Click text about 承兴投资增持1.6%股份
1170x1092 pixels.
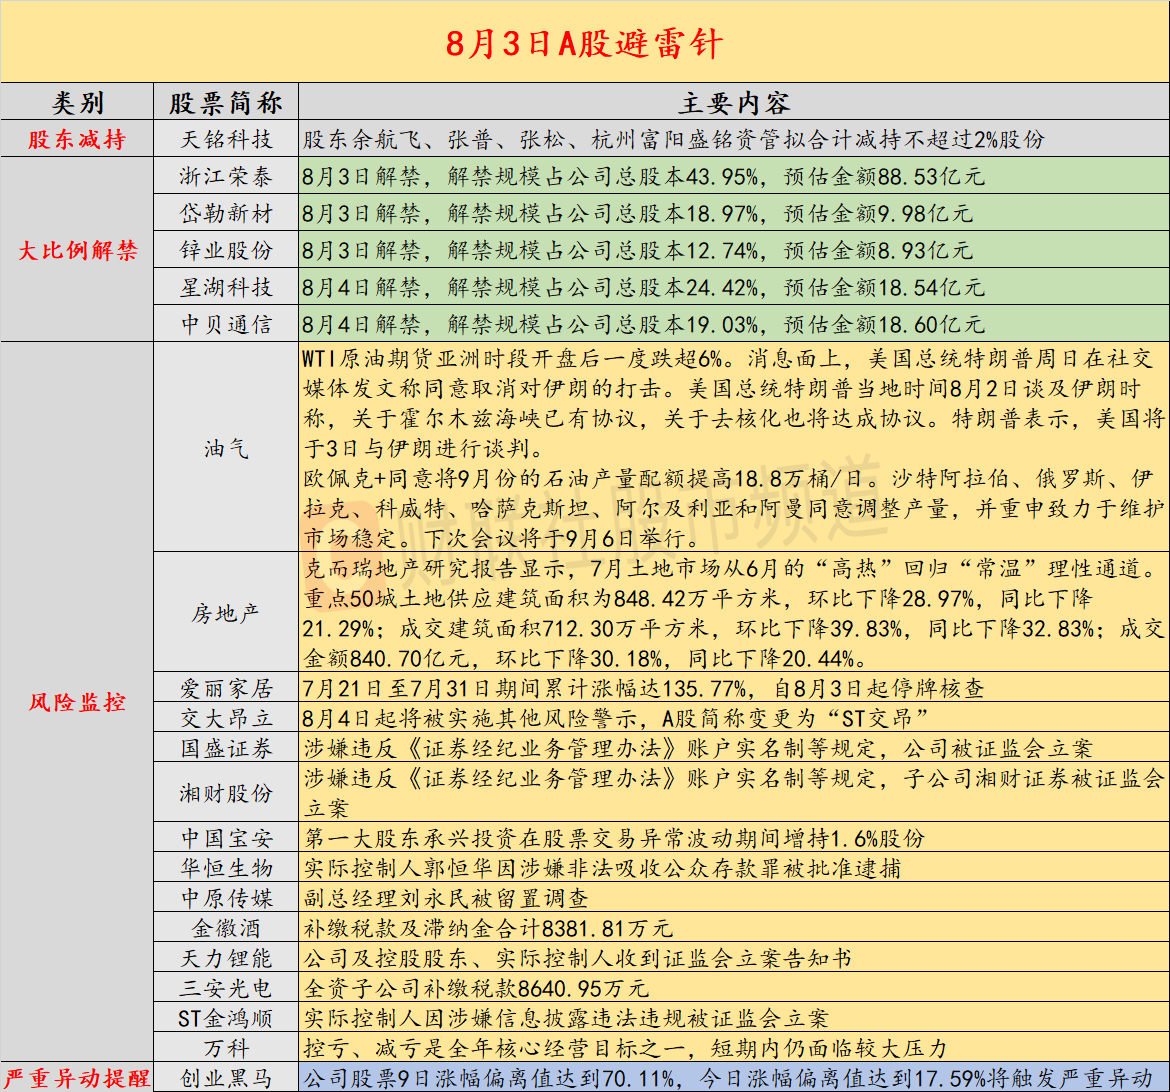pos(614,837)
